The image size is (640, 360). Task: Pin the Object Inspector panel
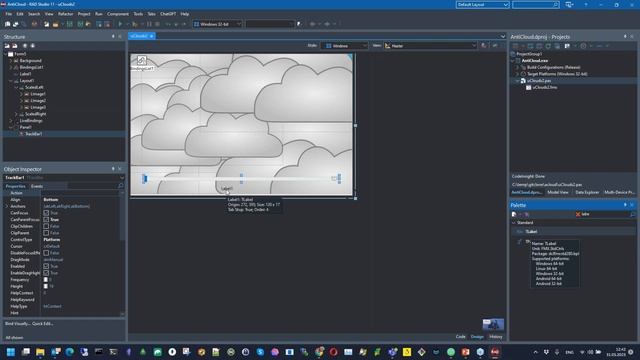[x=113, y=169]
